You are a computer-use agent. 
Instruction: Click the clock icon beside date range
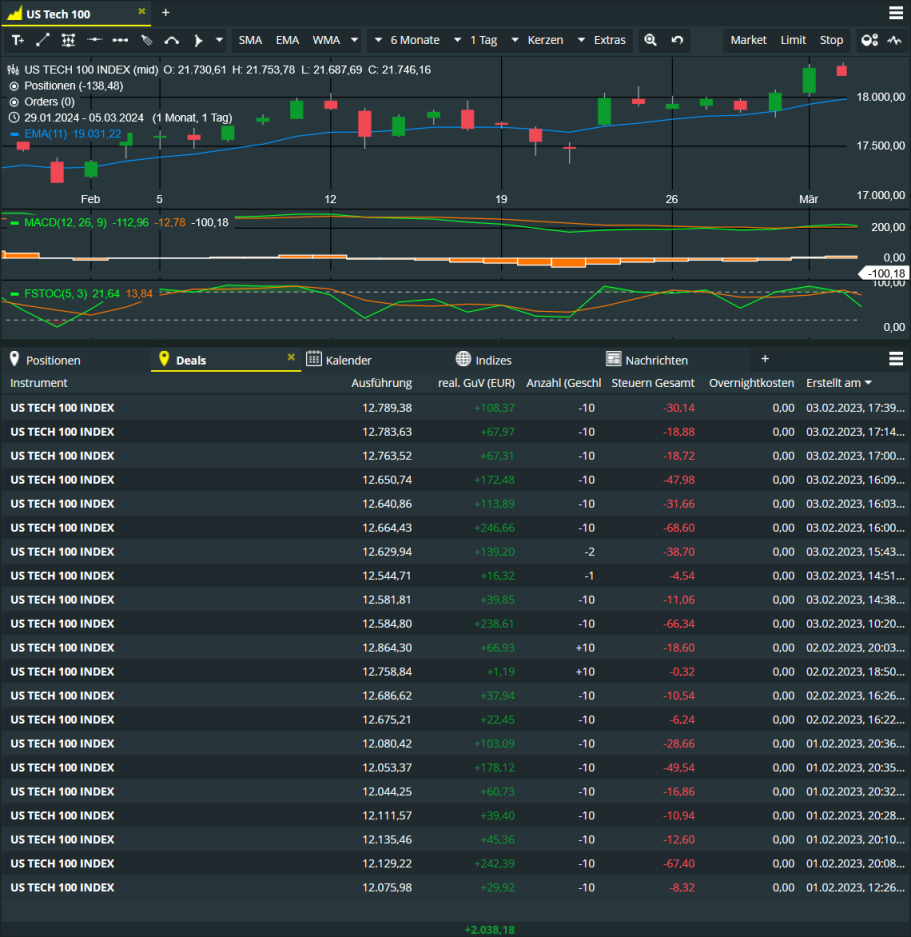pos(14,118)
